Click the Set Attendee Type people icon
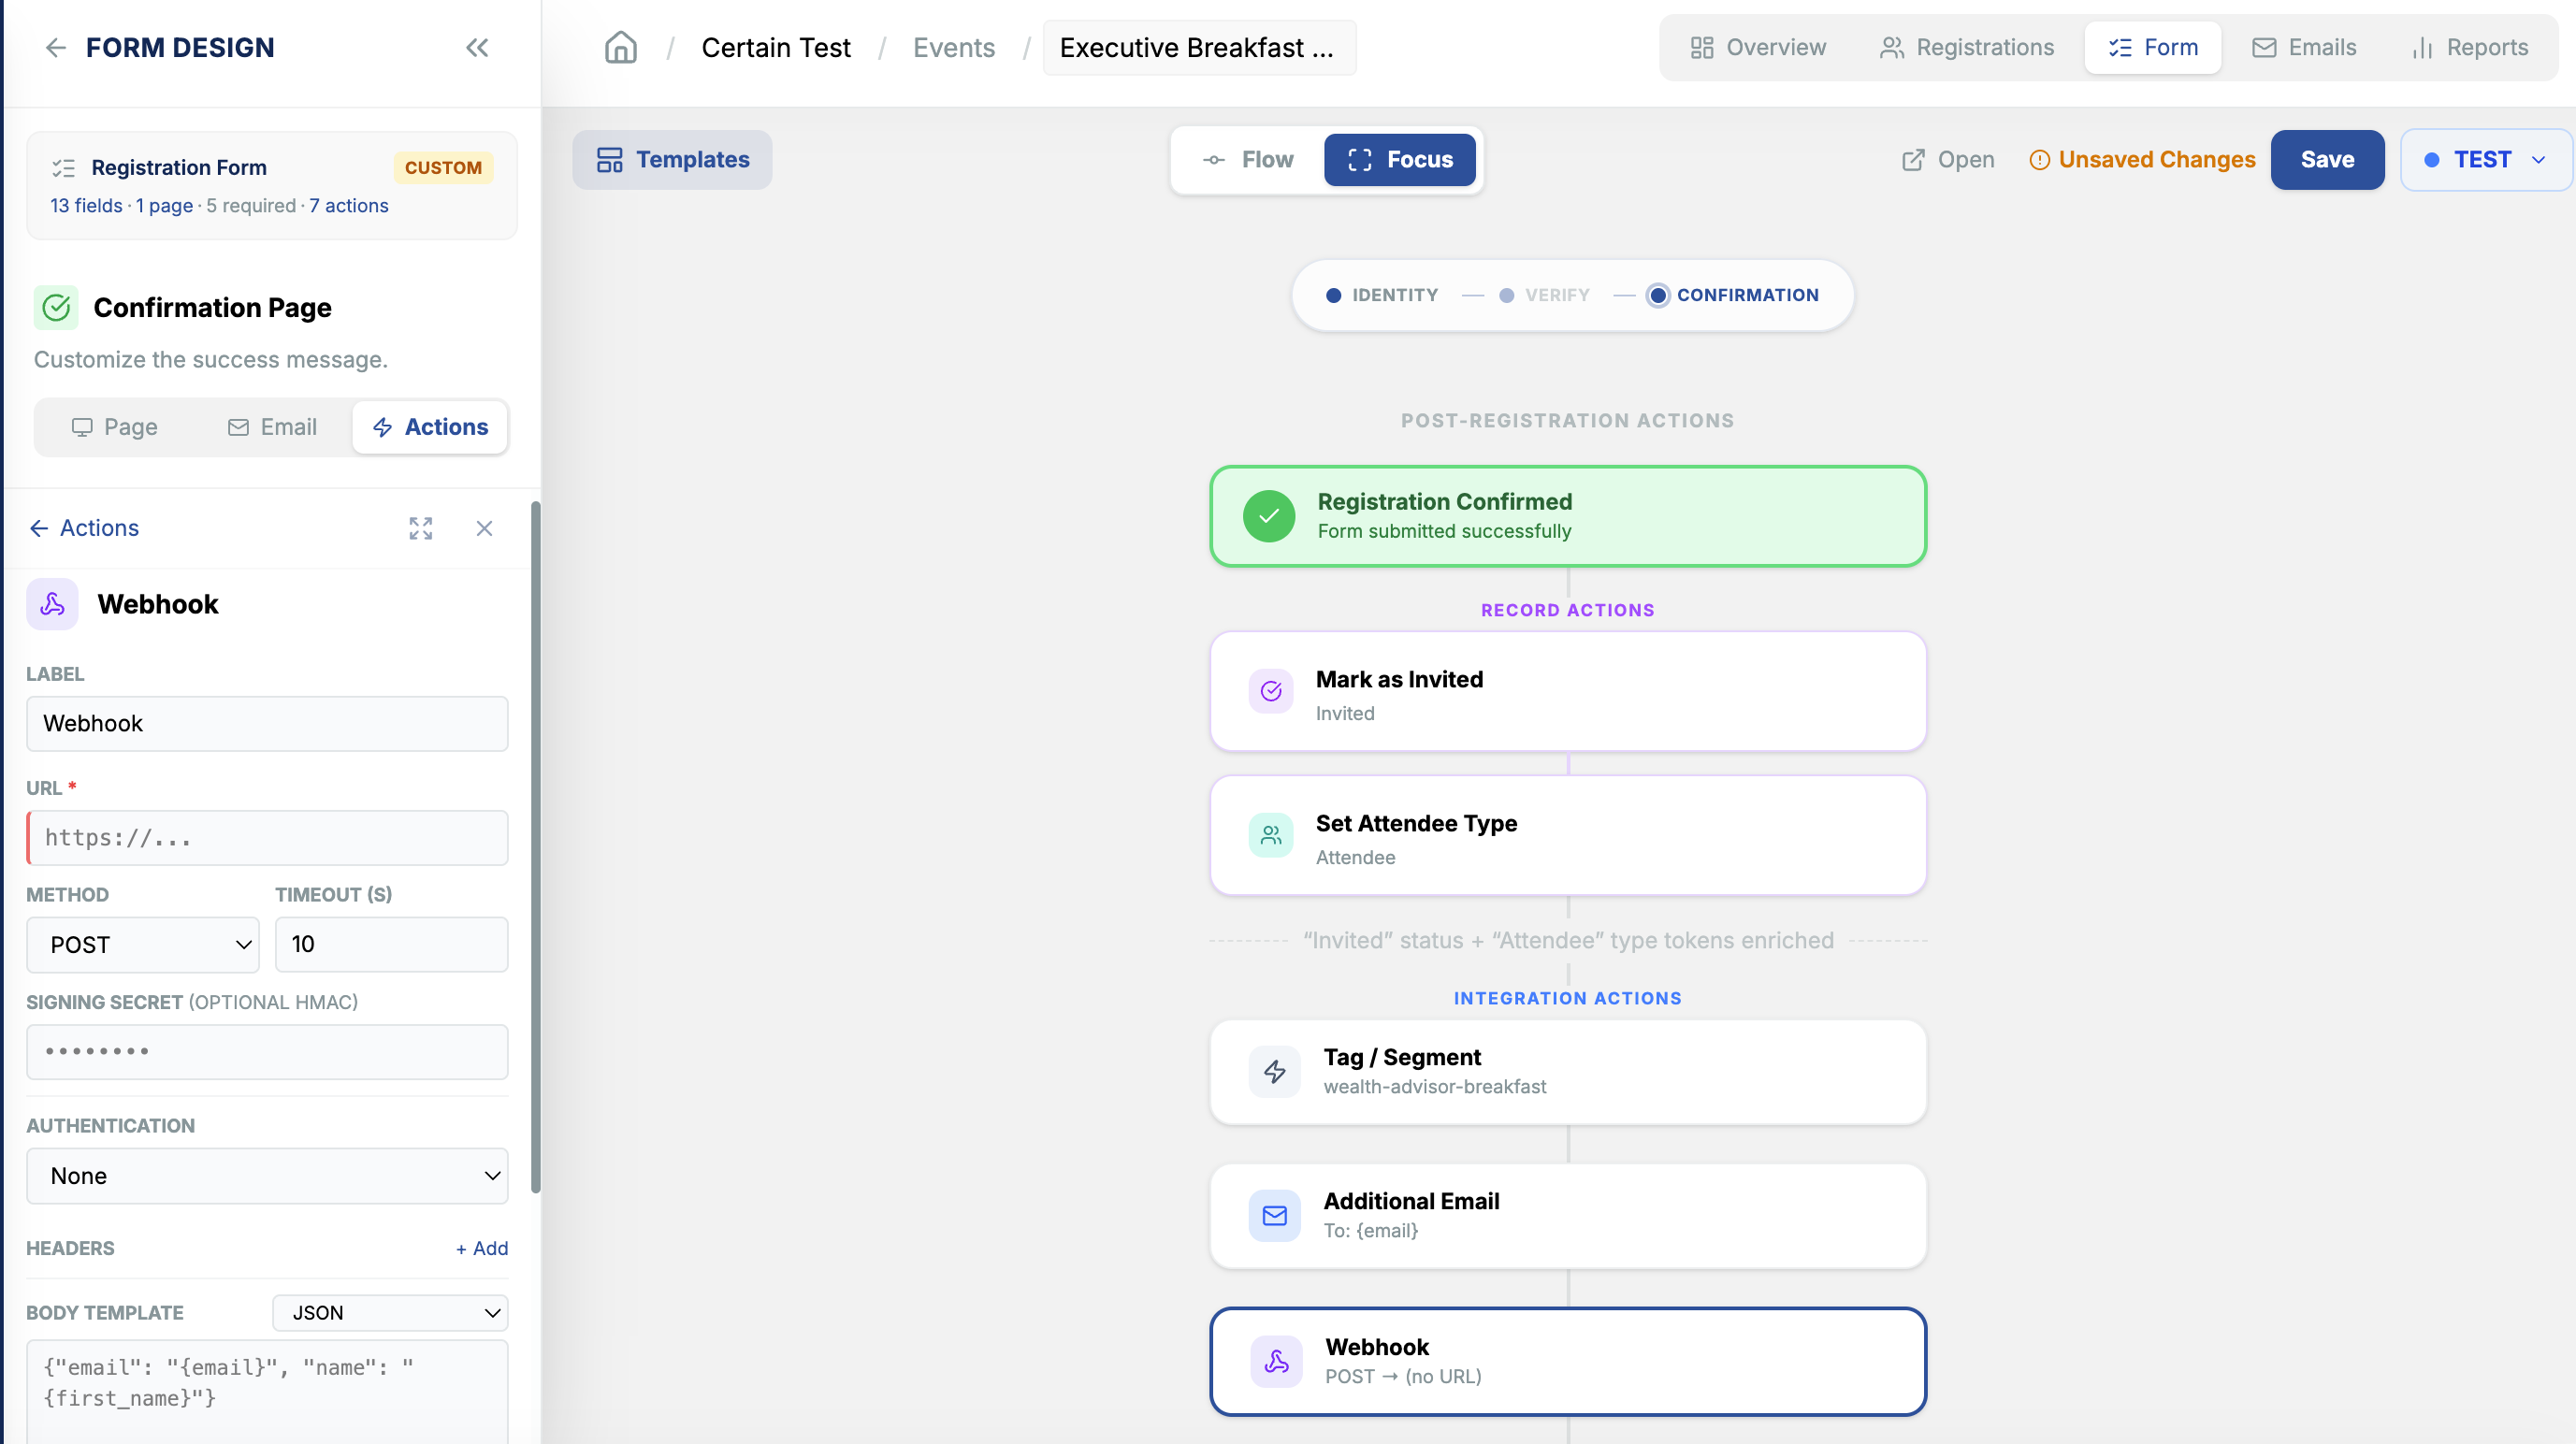 pyautogui.click(x=1271, y=835)
